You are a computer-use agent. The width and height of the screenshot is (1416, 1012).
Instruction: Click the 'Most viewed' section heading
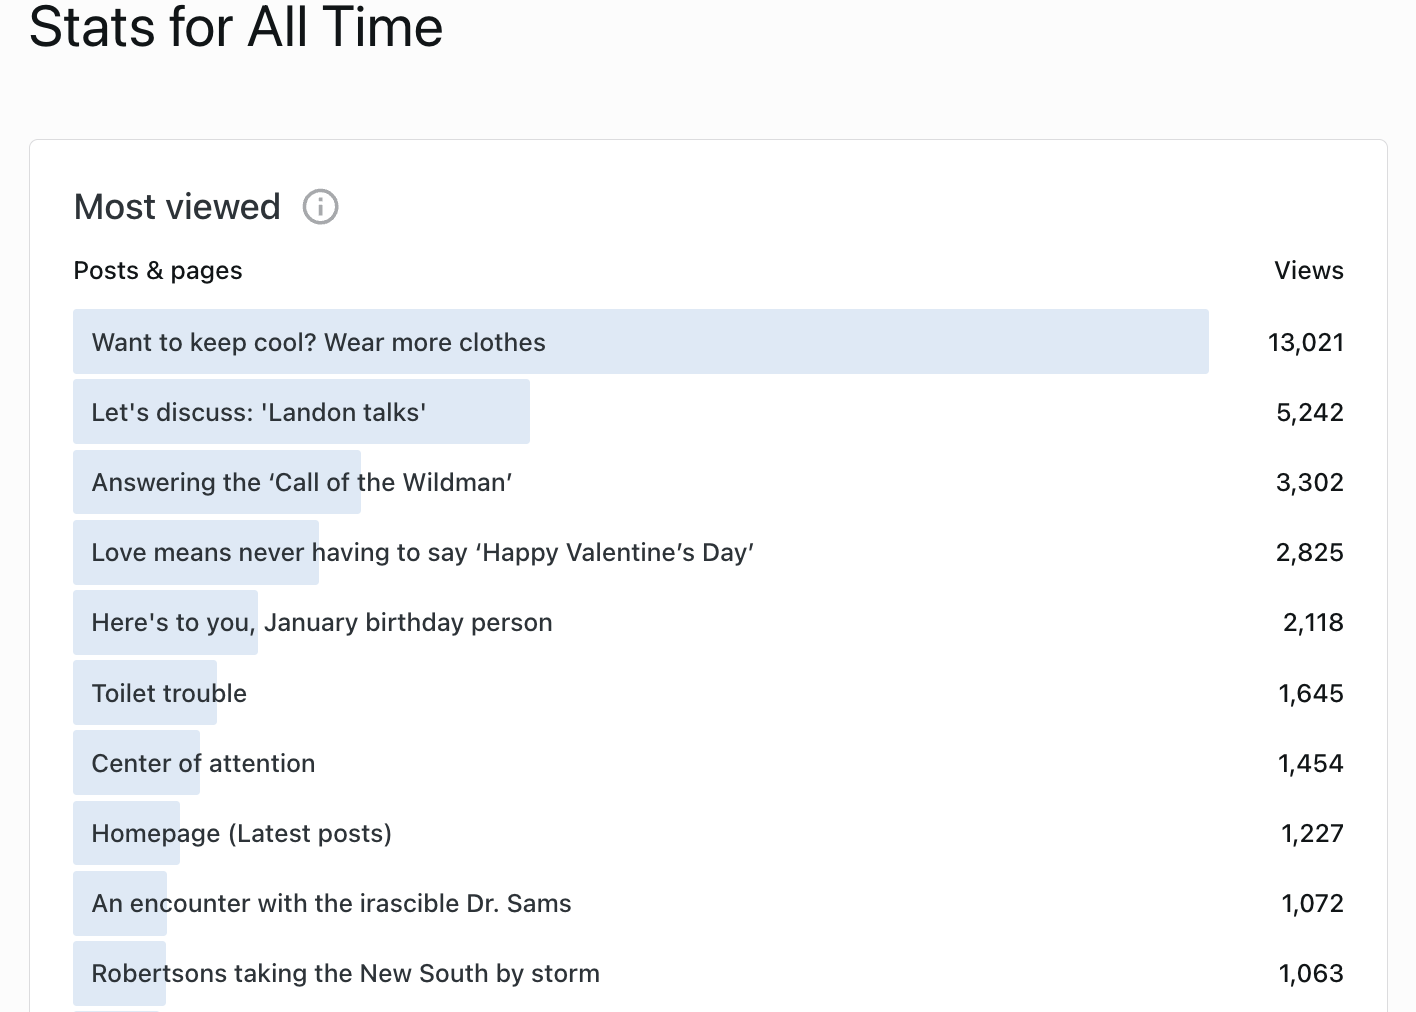177,207
